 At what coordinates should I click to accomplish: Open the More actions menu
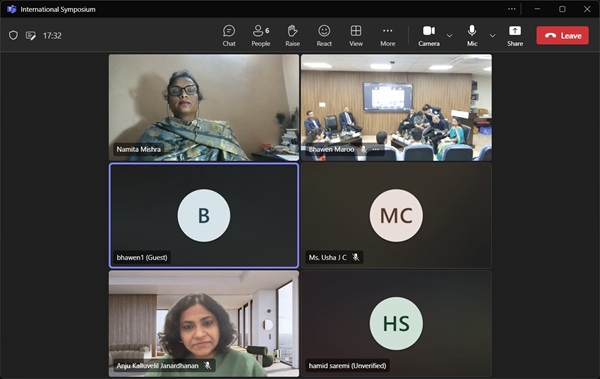[x=388, y=36]
